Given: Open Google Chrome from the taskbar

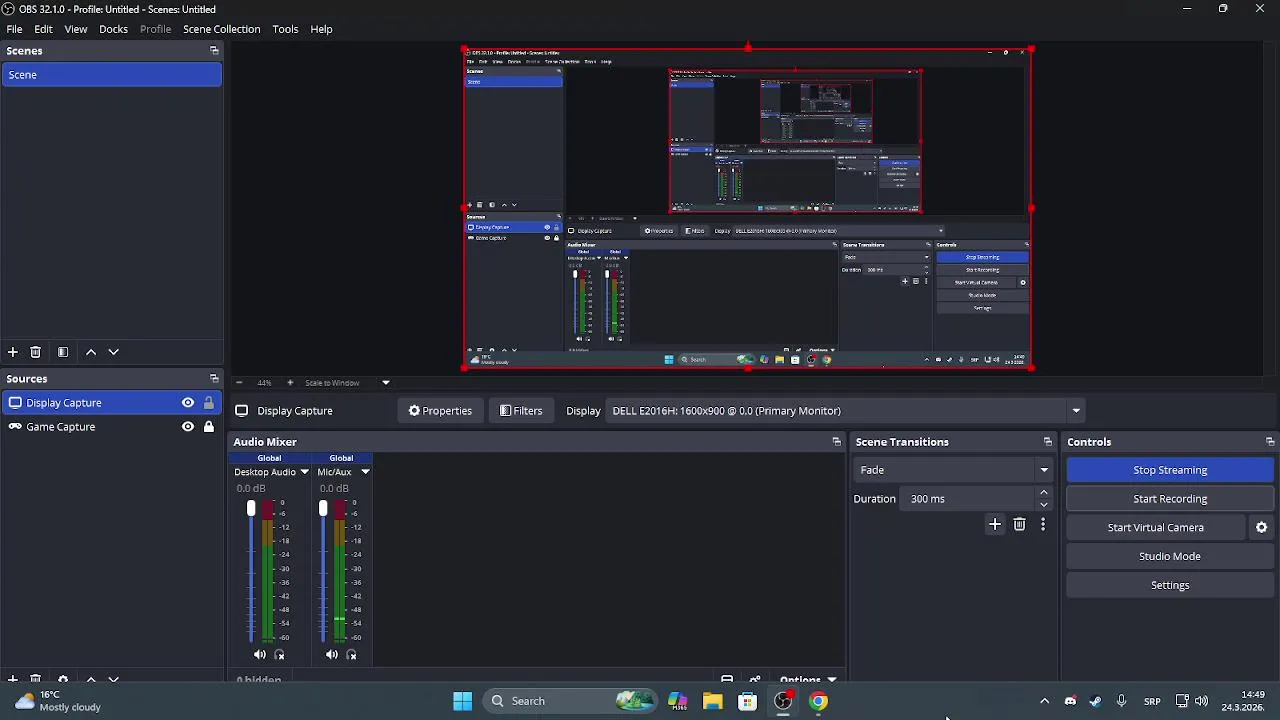Looking at the screenshot, I should click(819, 701).
